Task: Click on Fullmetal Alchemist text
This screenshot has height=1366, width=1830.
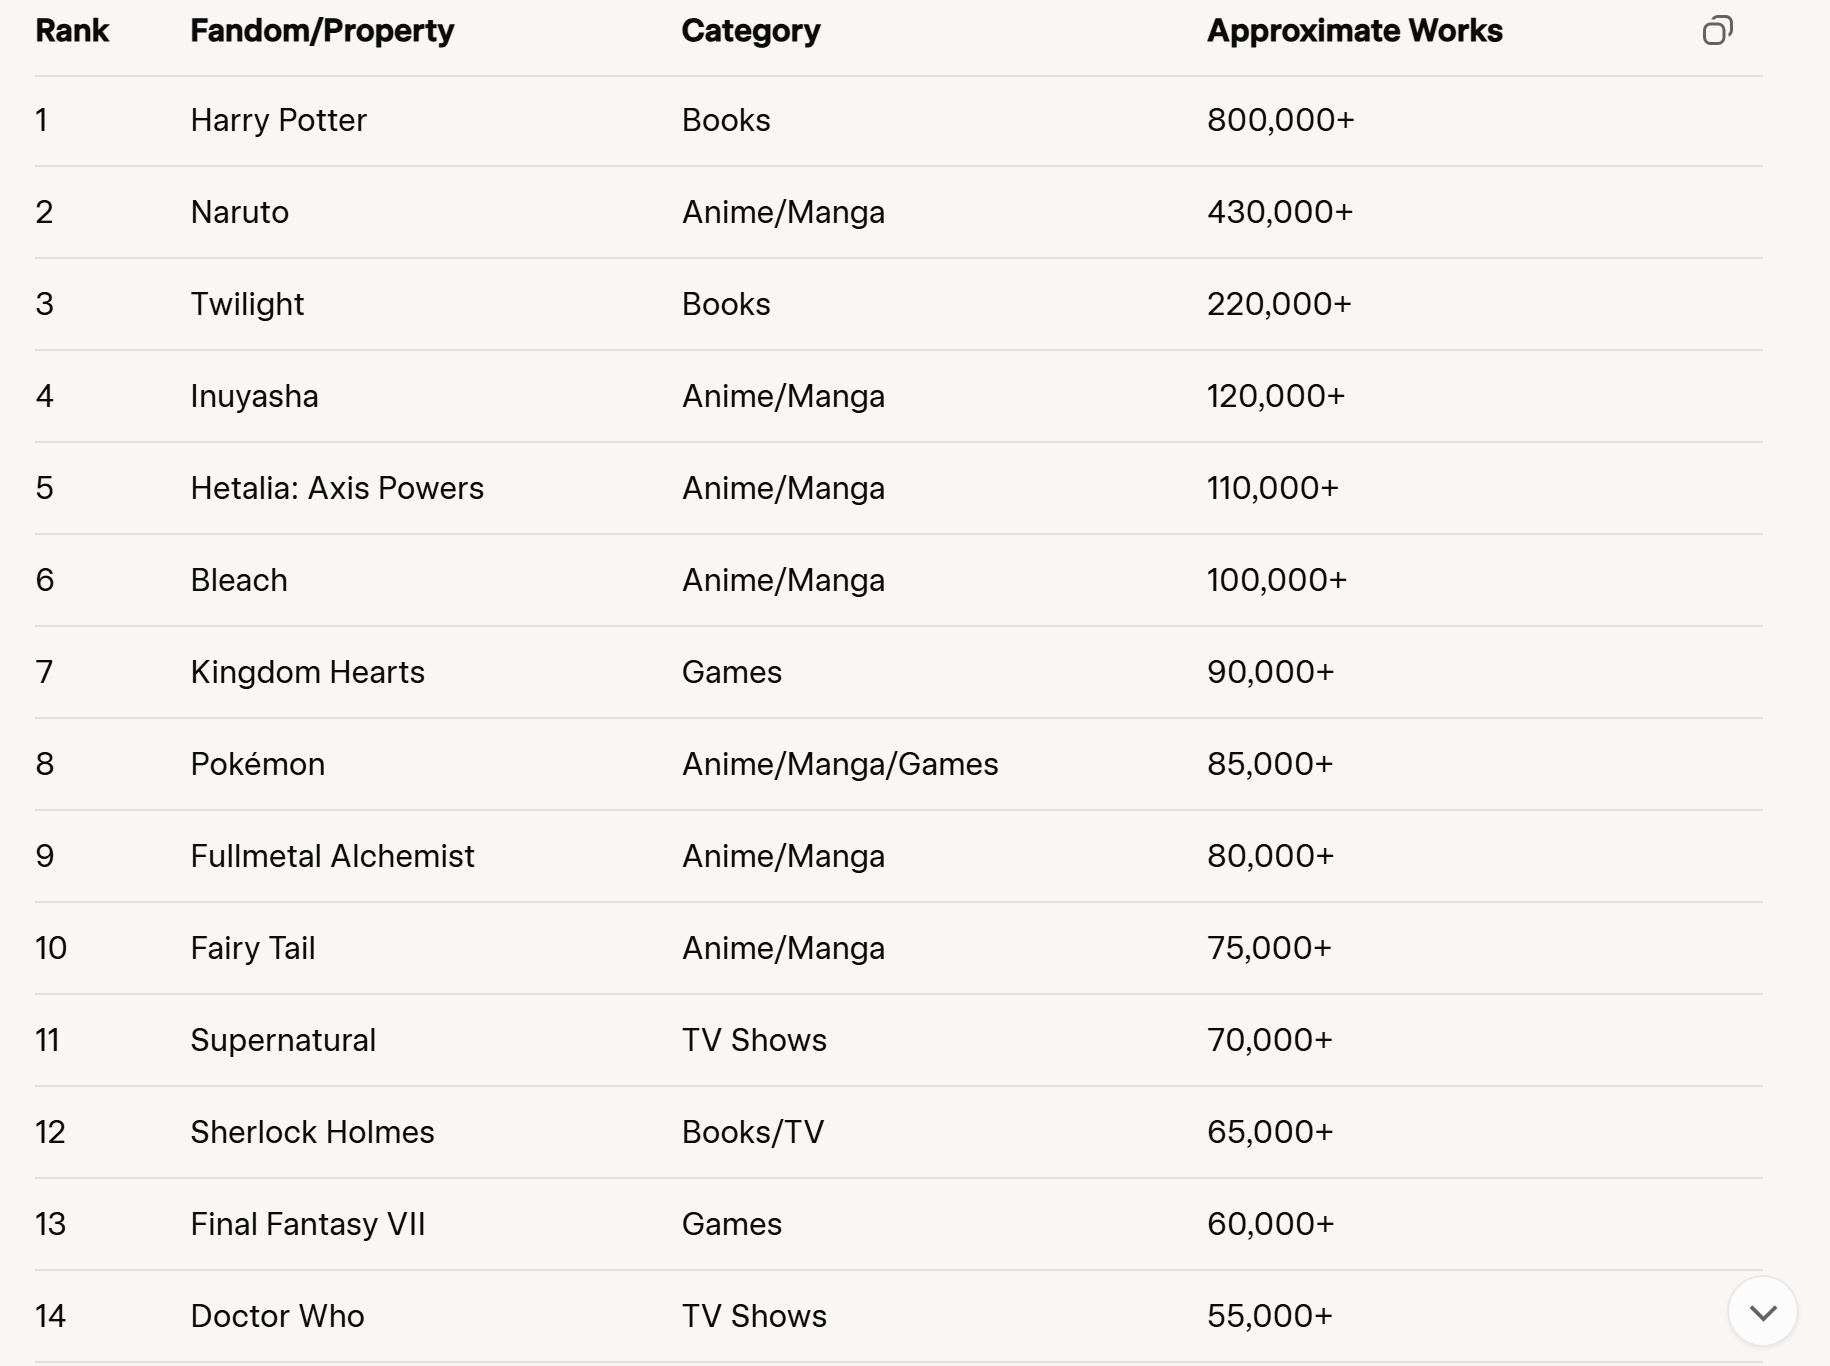Action: (x=332, y=856)
